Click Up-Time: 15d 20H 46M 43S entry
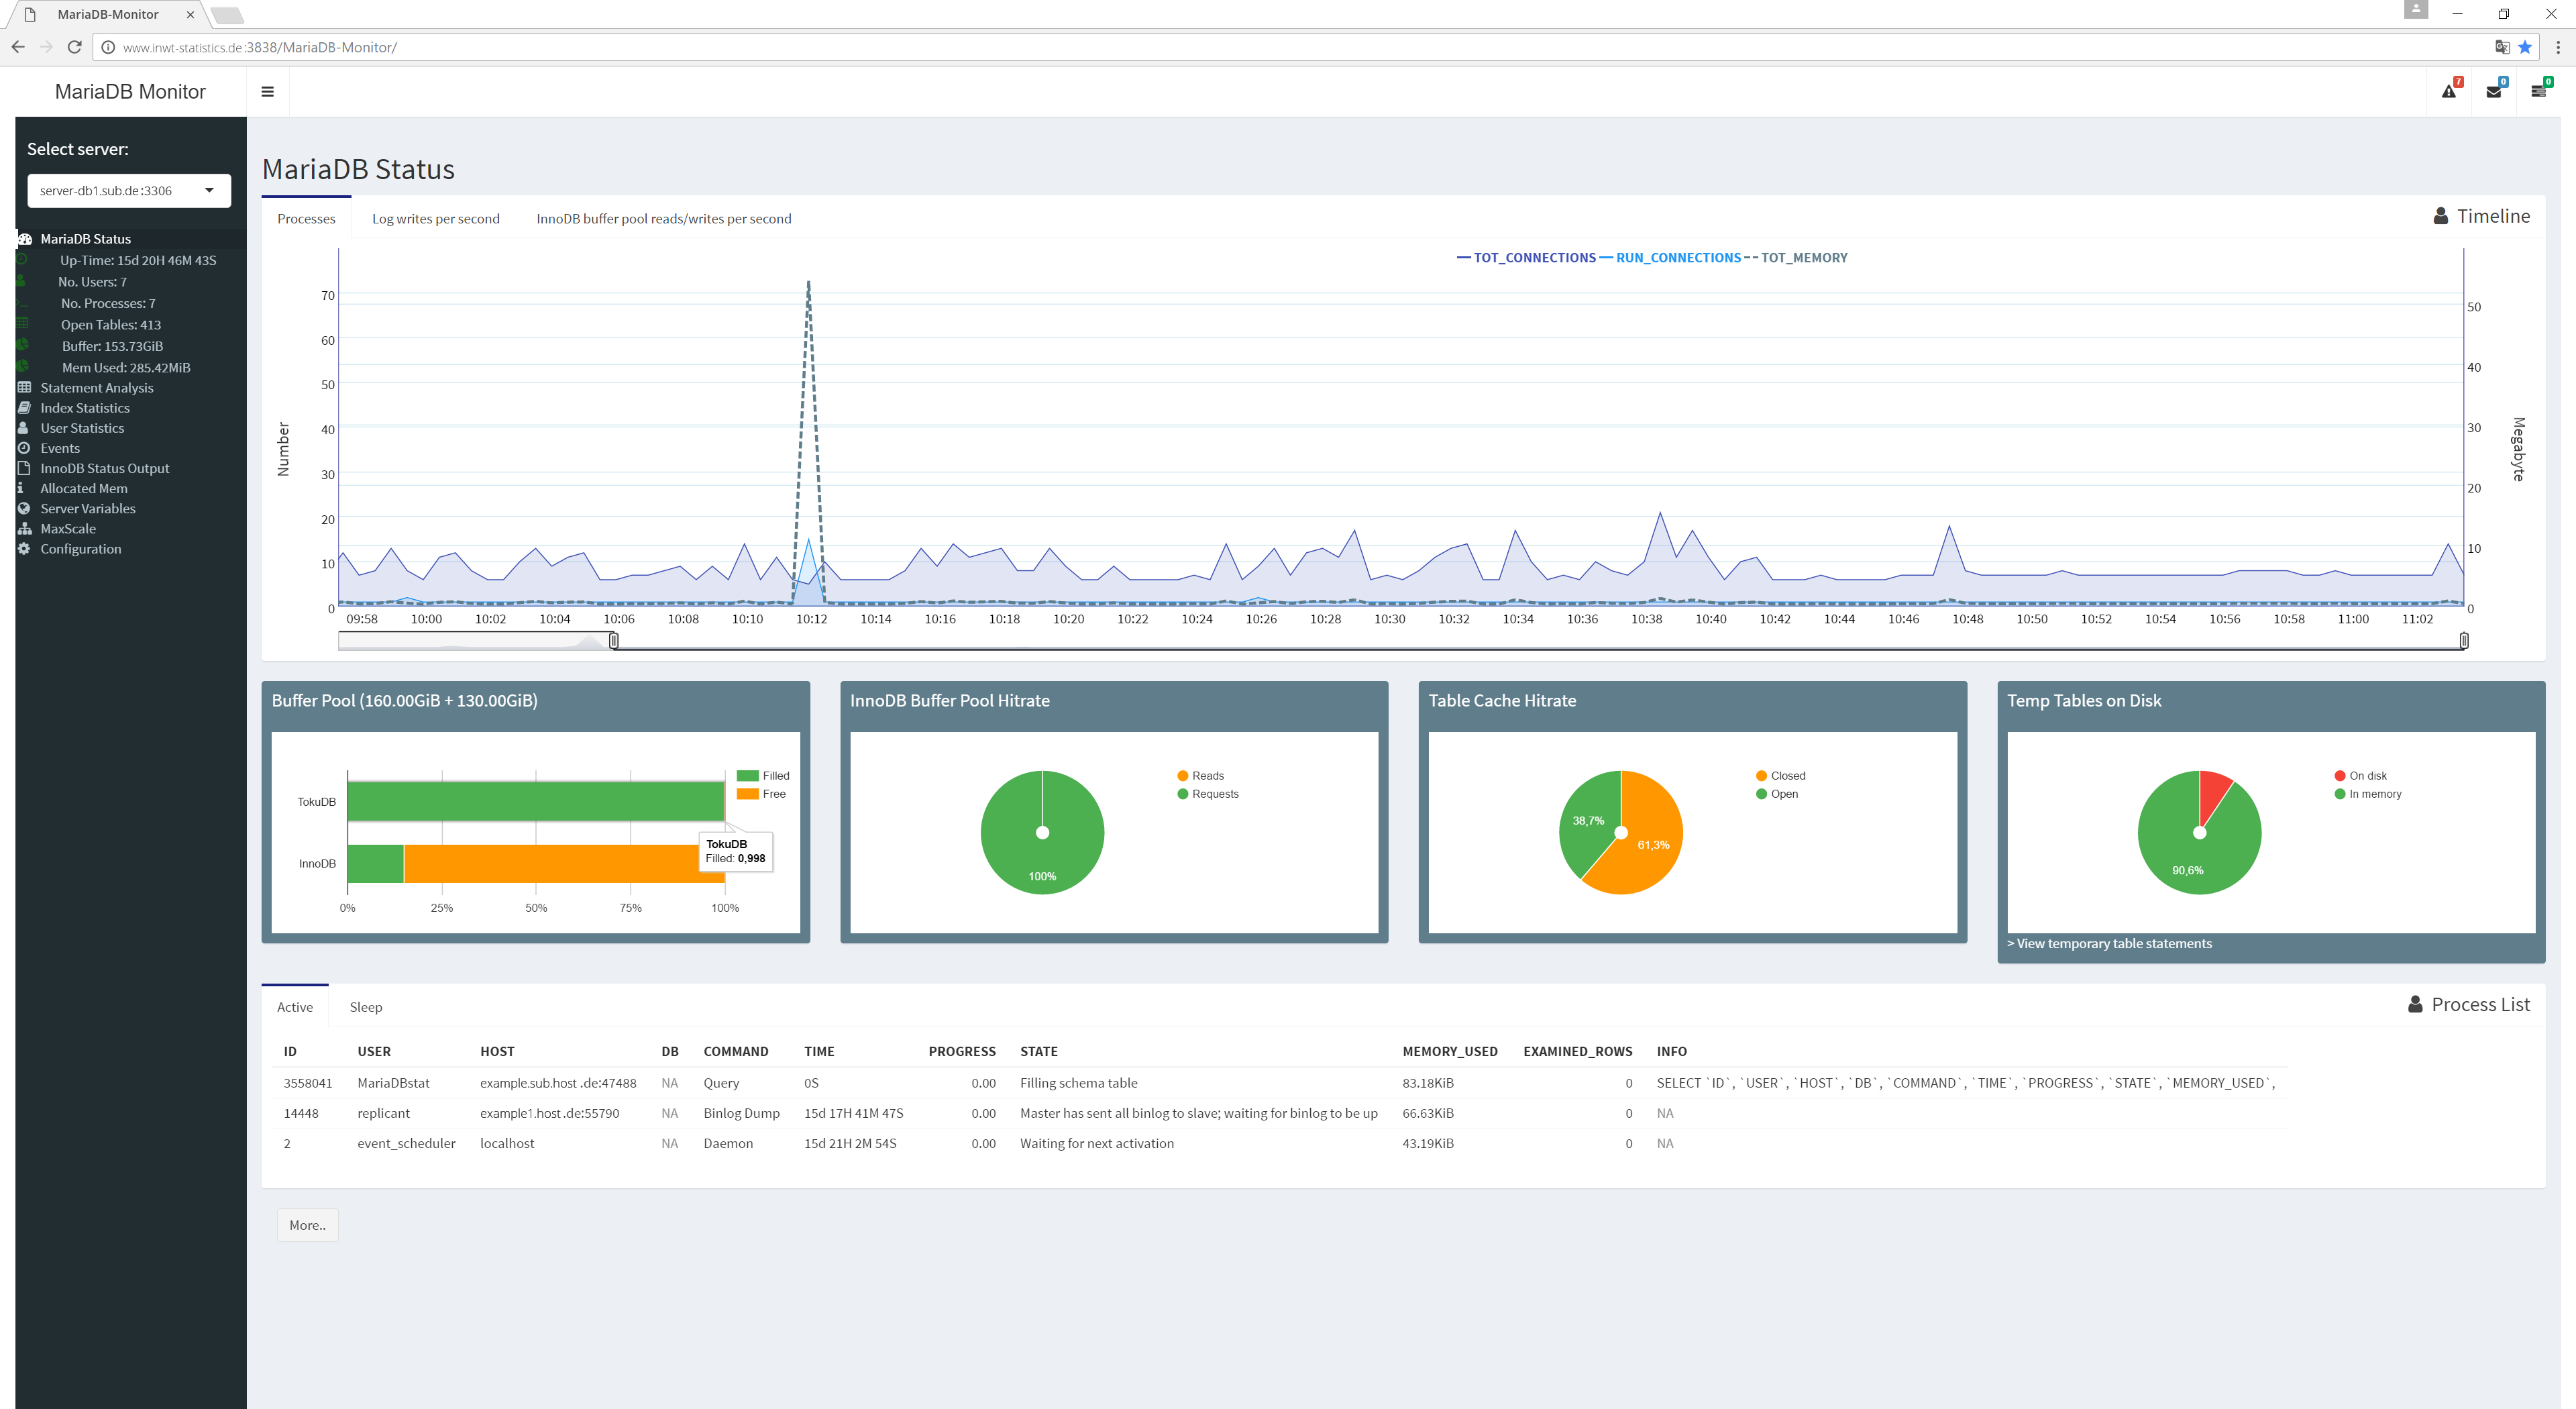This screenshot has height=1409, width=2576. pos(138,260)
